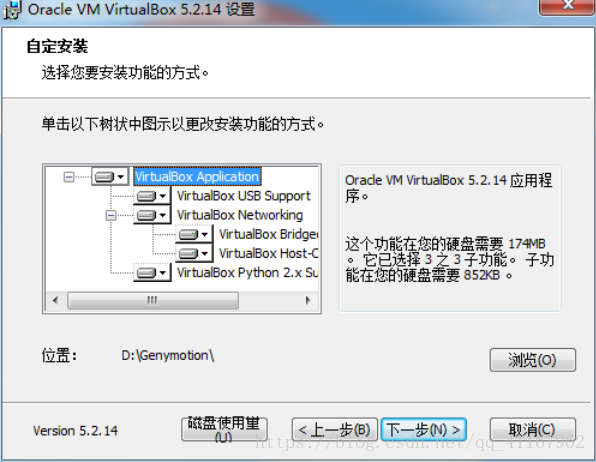Select the VirtualBox USB Support tree item
Viewport: 596px width, 462px height.
[x=244, y=196]
